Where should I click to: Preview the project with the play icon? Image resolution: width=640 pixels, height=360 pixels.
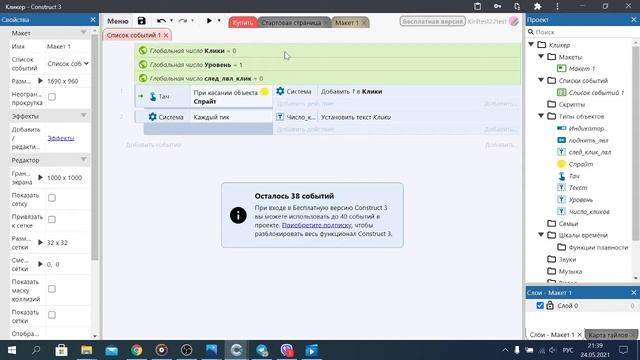[x=209, y=20]
